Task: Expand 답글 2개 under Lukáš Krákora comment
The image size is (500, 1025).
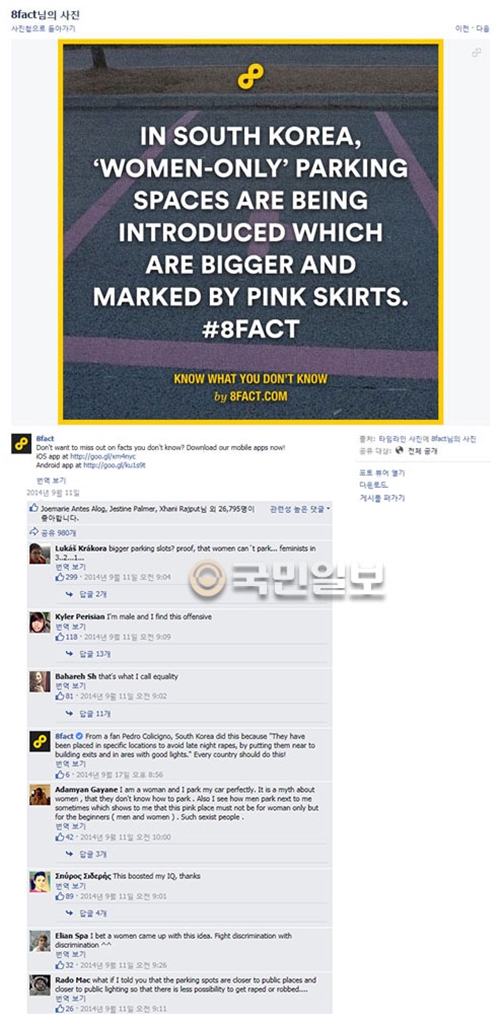Action: click(86, 594)
